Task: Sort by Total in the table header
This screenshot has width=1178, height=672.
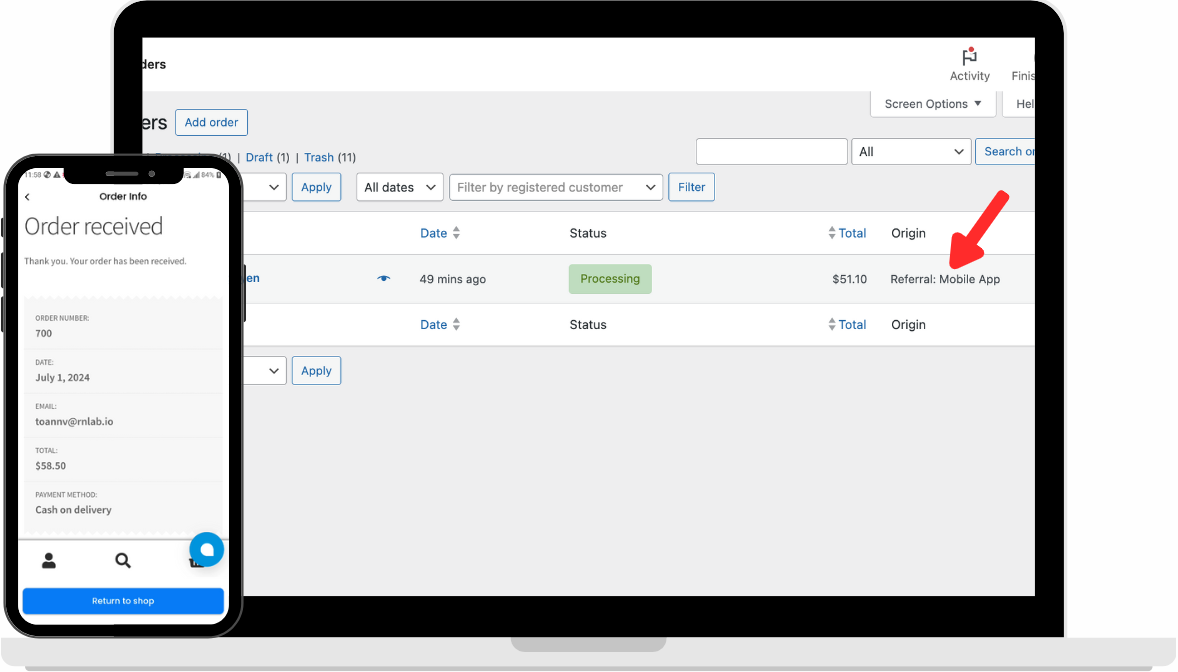Action: pyautogui.click(x=851, y=233)
